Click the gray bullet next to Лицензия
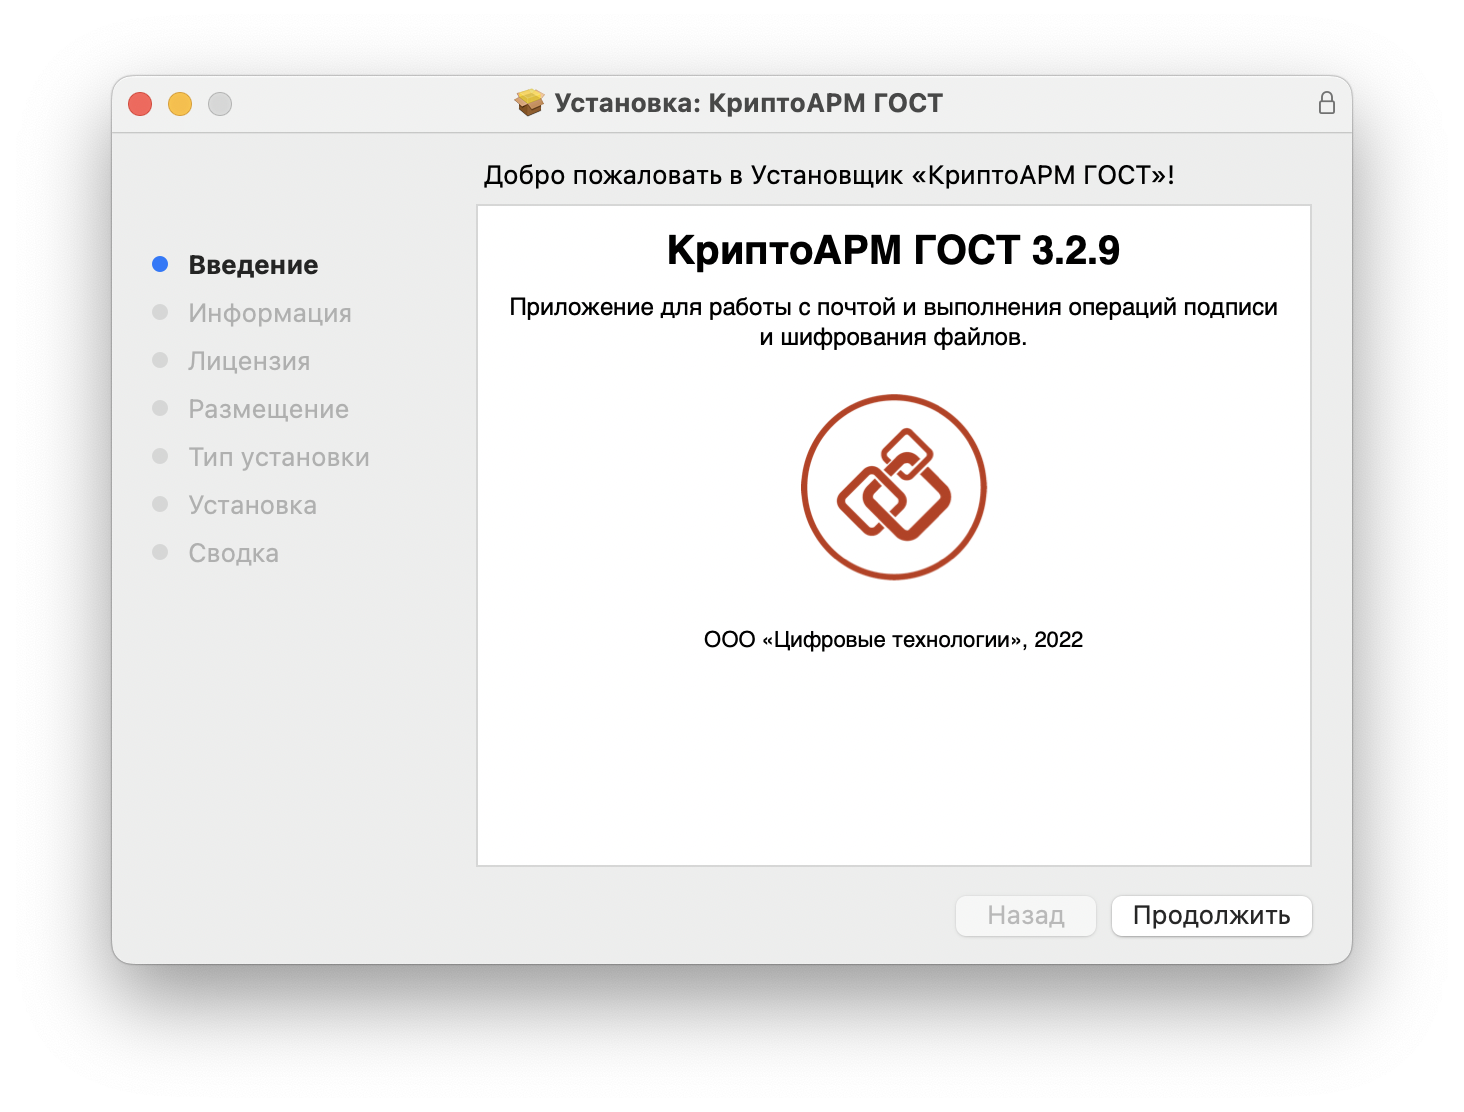 [160, 359]
